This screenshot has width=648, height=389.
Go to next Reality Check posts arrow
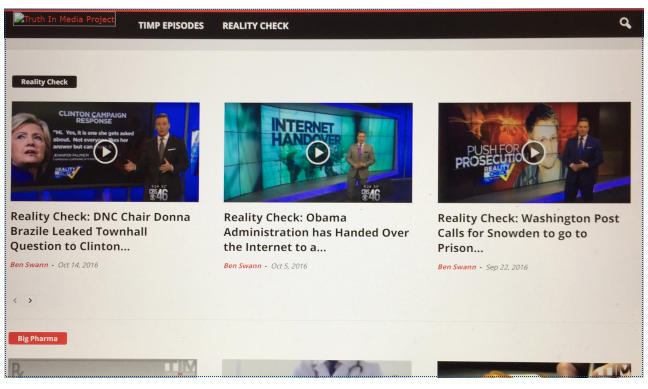point(30,301)
